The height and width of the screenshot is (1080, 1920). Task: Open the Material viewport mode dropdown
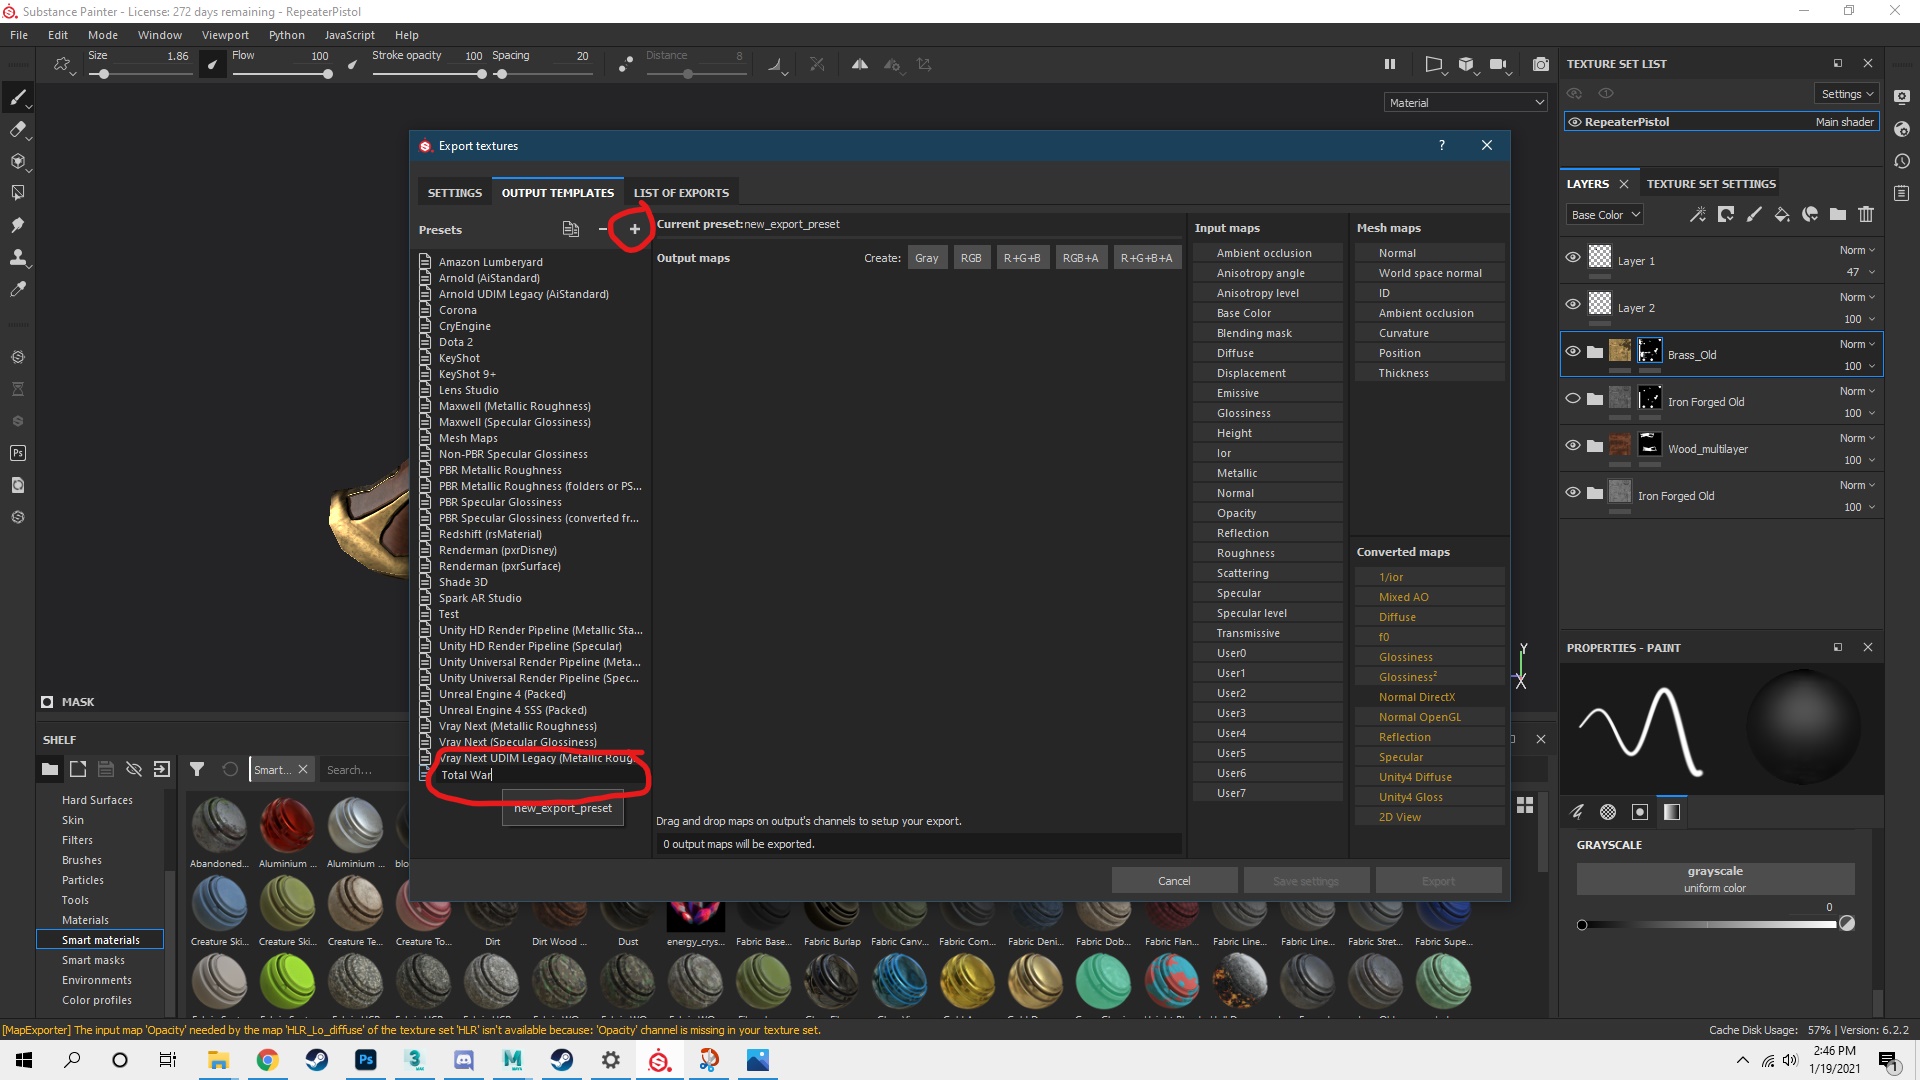[1466, 103]
